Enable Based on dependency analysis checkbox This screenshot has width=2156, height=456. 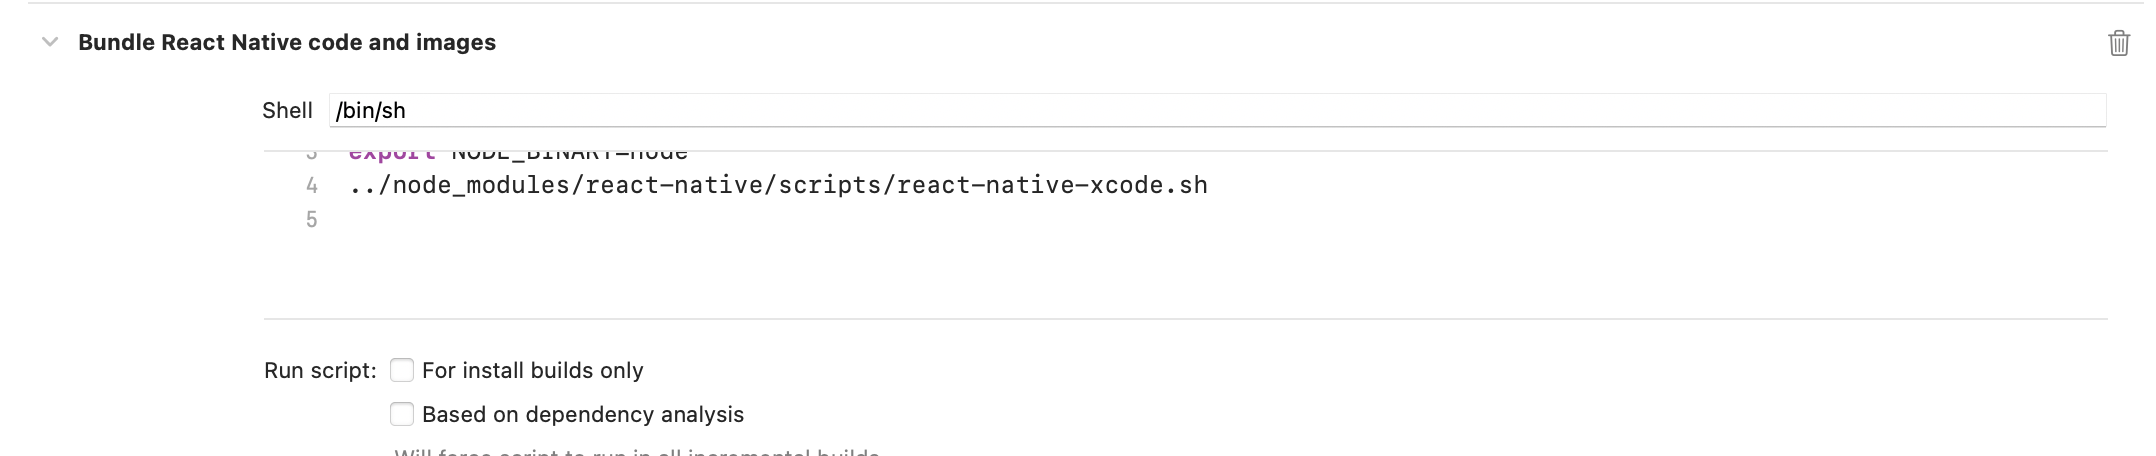402,414
